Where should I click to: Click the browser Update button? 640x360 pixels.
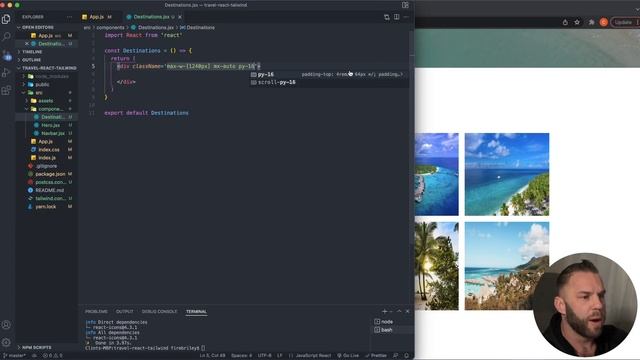pyautogui.click(x=624, y=22)
